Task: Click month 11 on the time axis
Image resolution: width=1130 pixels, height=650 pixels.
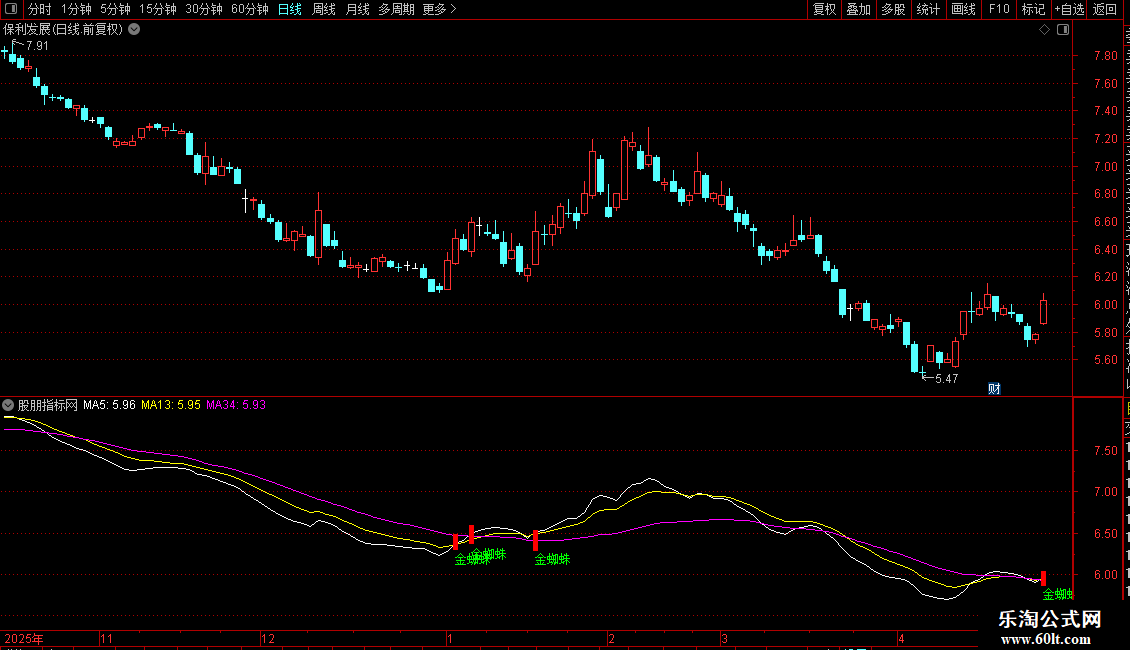Action: coord(107,638)
